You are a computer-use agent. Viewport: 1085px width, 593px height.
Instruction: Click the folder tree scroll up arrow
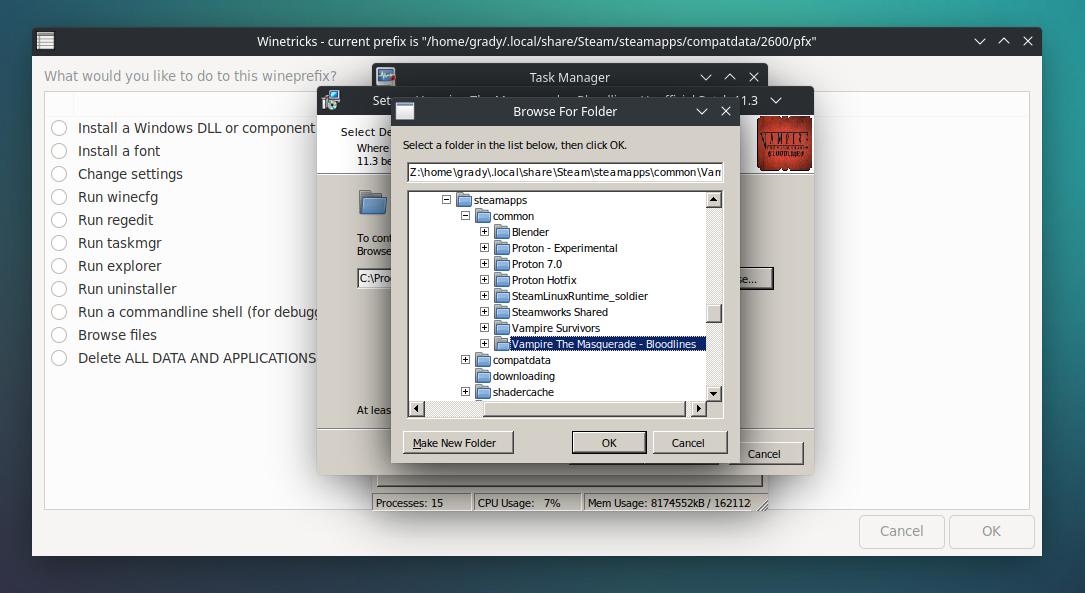(x=713, y=200)
